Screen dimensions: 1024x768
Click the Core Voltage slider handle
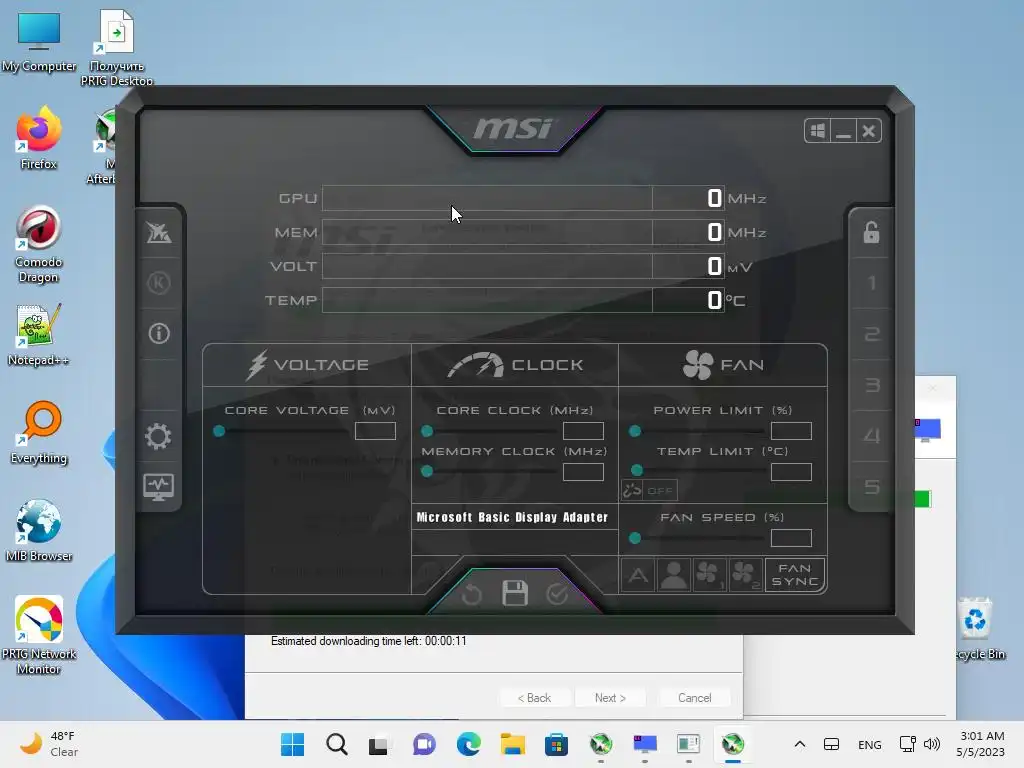(219, 431)
